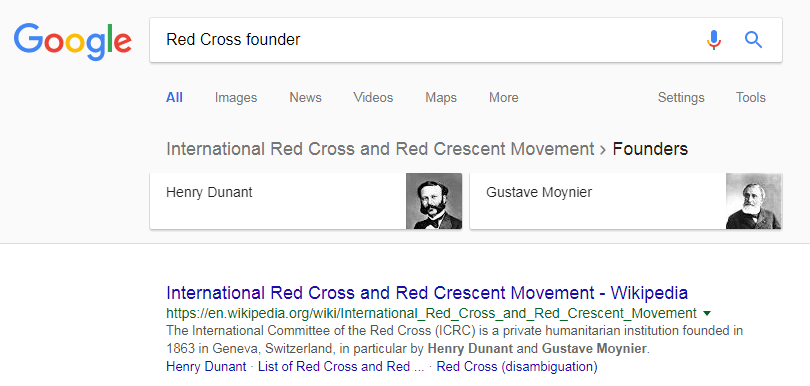
Task: Open the search Tools options
Action: (x=751, y=98)
